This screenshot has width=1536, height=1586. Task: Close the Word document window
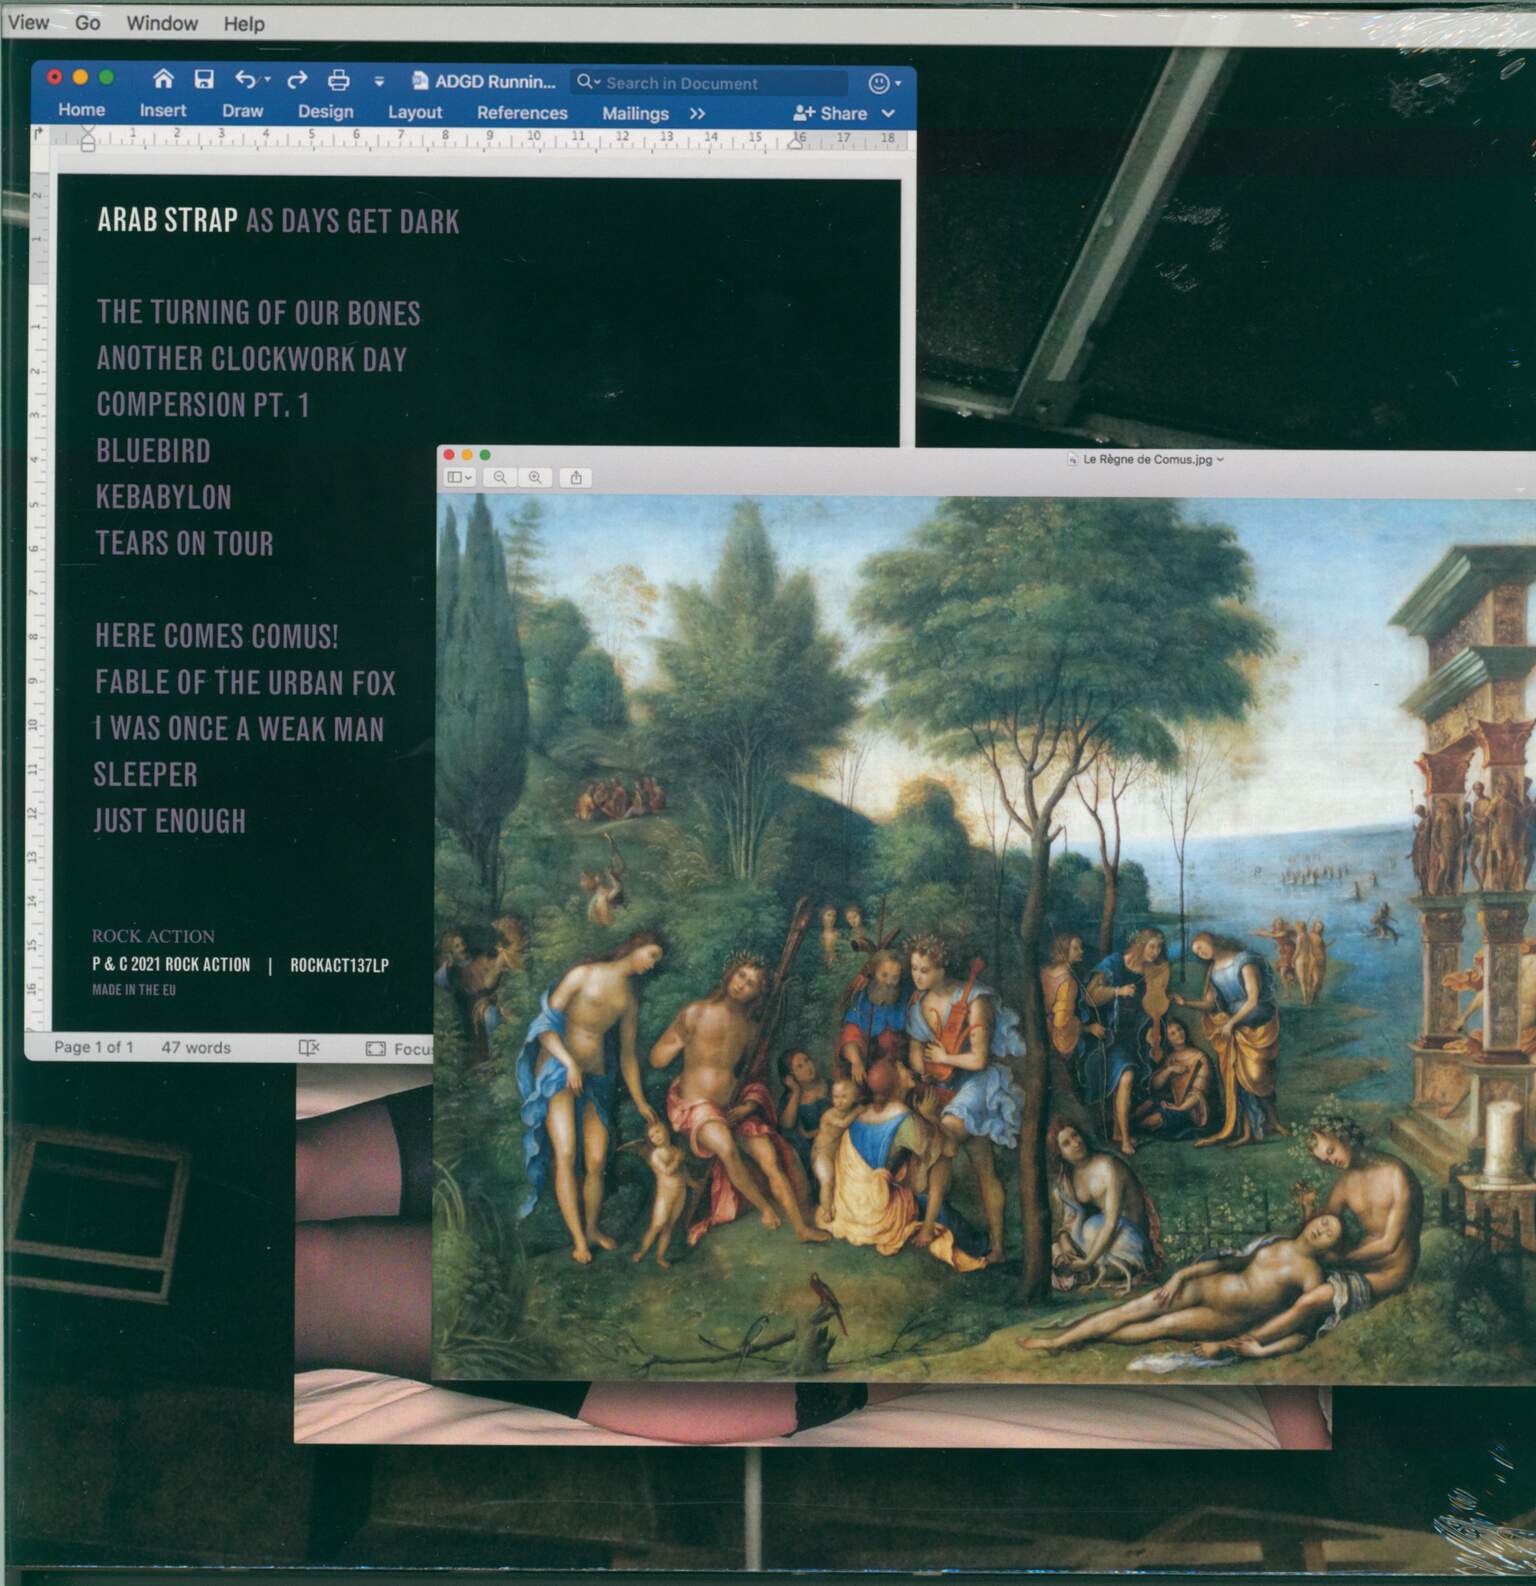(55, 77)
